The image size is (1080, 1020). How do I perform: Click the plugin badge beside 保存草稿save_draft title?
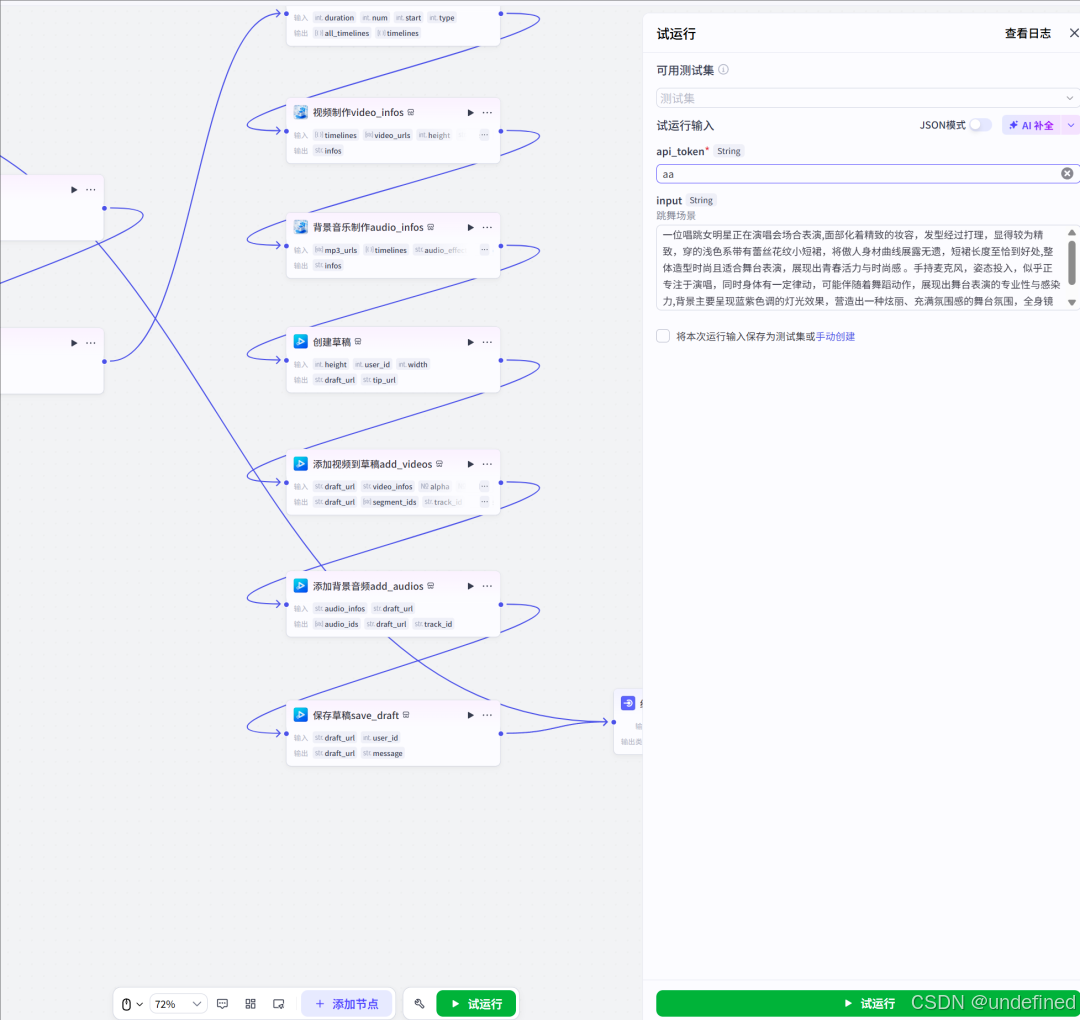click(x=406, y=715)
